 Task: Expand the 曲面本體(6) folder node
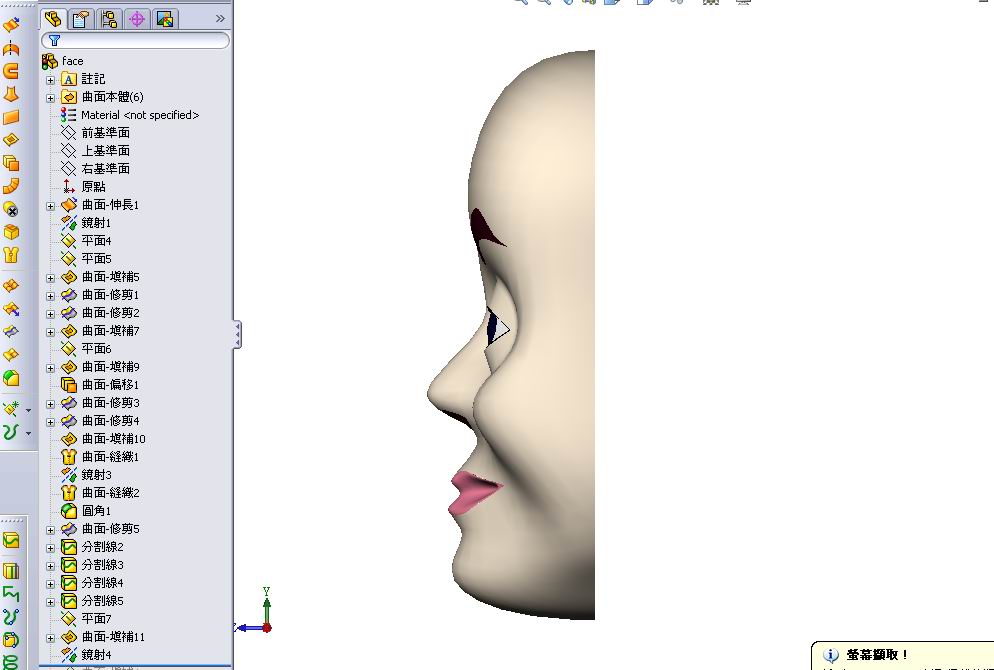coord(50,96)
